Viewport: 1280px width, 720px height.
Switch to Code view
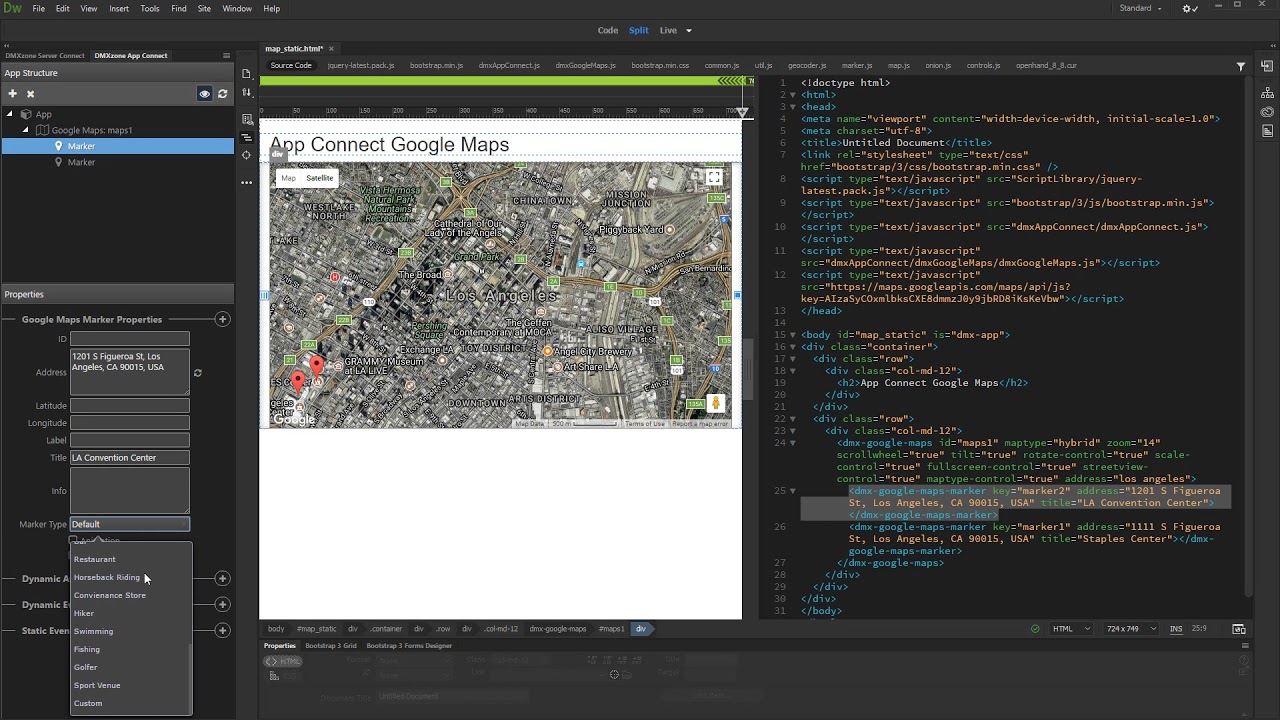click(608, 30)
